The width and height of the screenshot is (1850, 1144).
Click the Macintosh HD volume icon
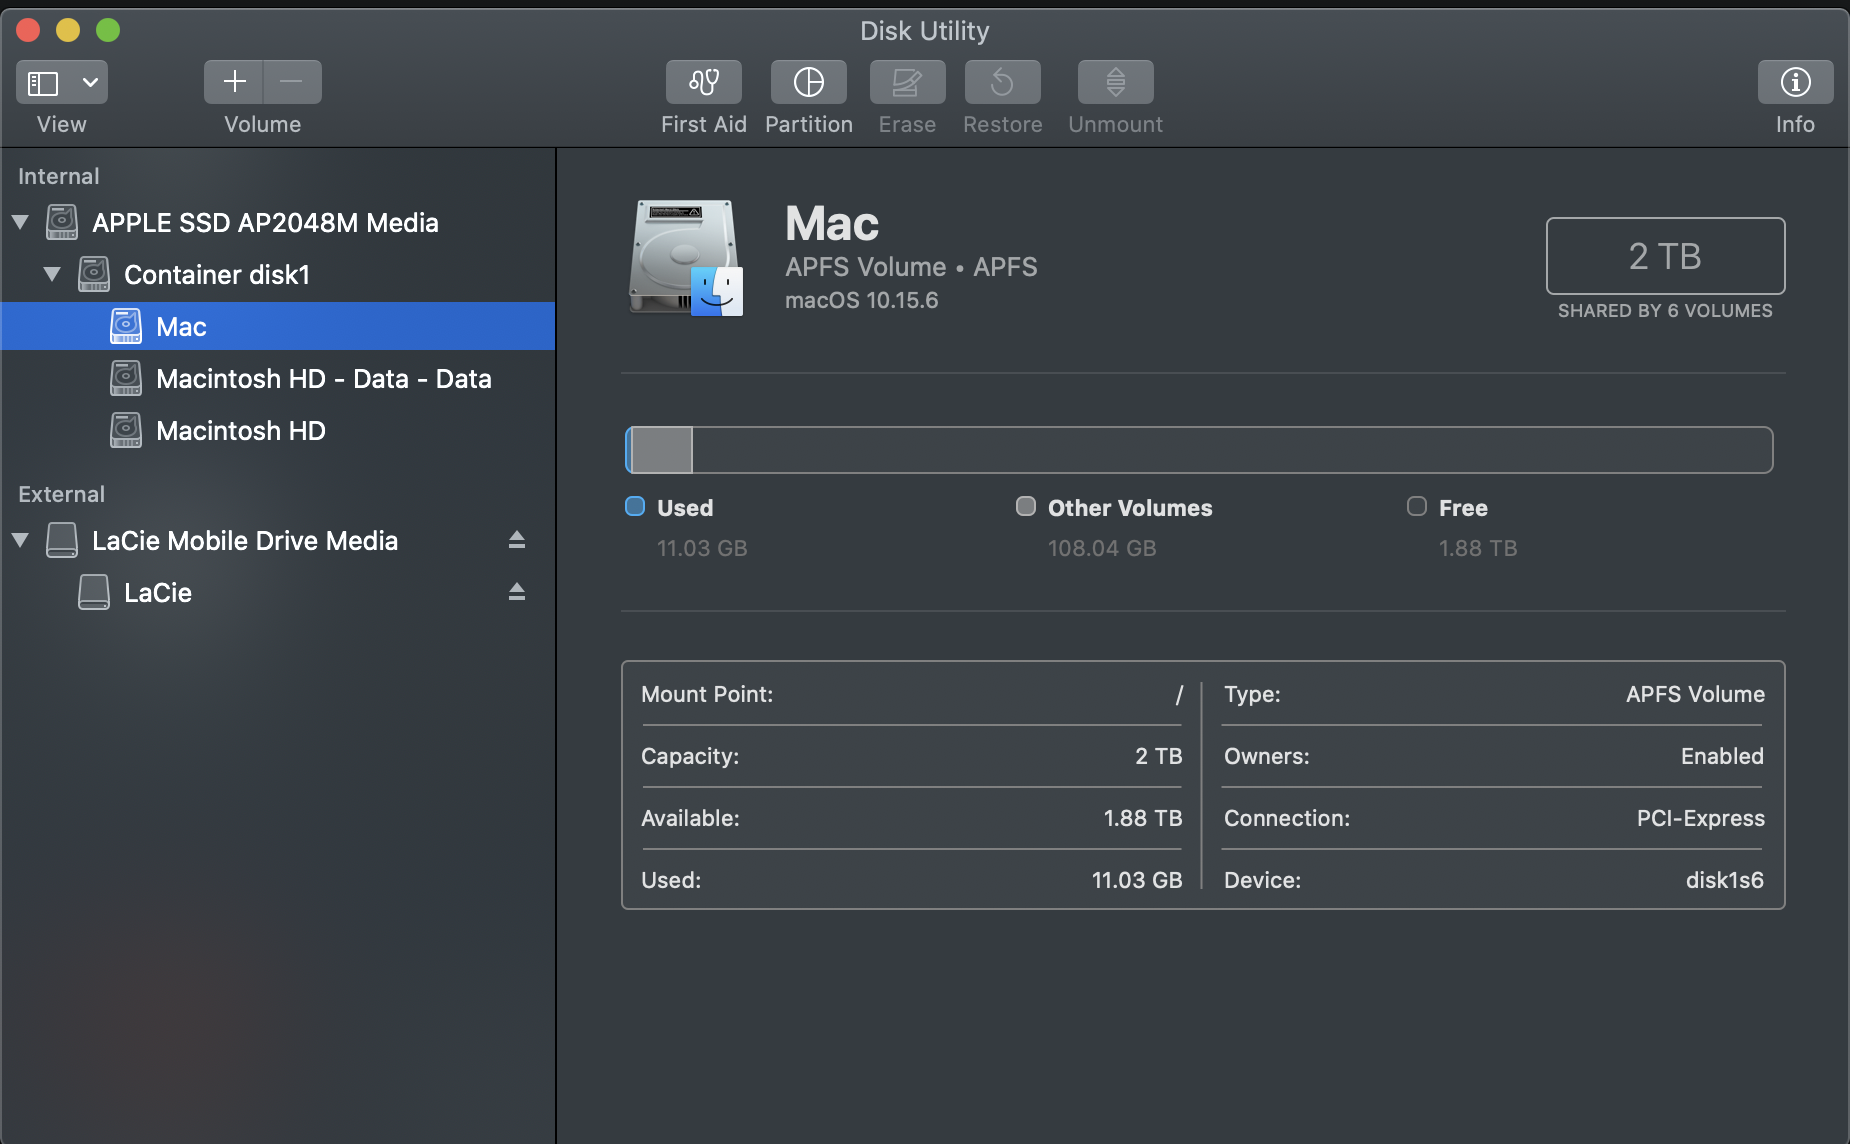pyautogui.click(x=126, y=430)
